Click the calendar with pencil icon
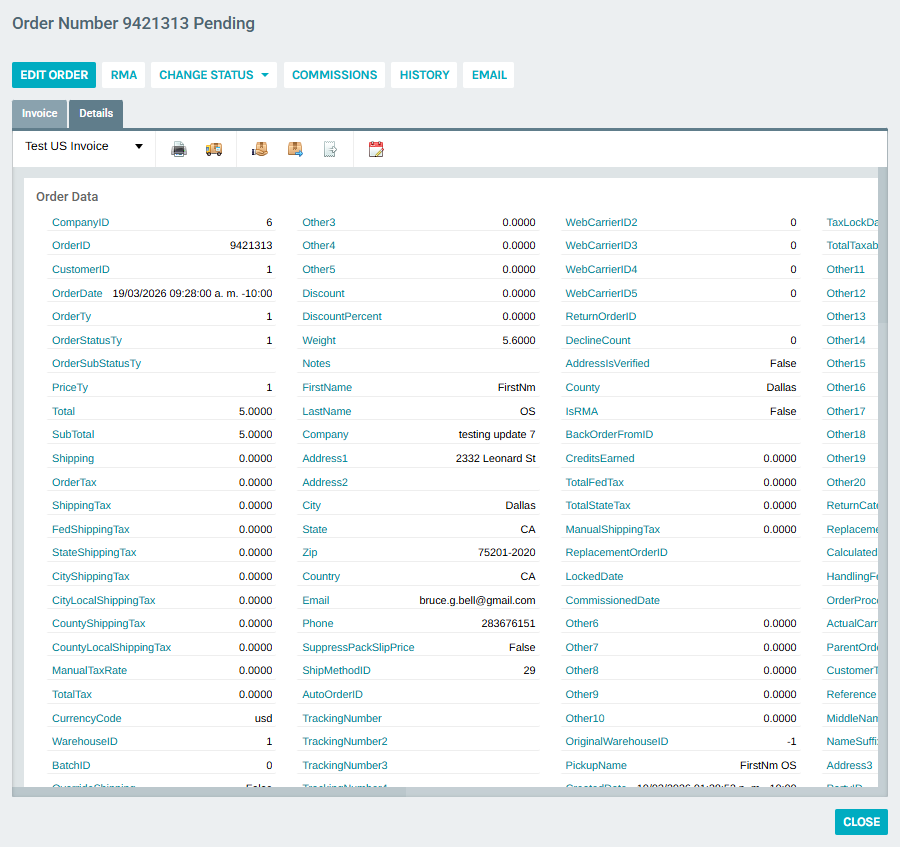The height and width of the screenshot is (847, 900). (376, 149)
